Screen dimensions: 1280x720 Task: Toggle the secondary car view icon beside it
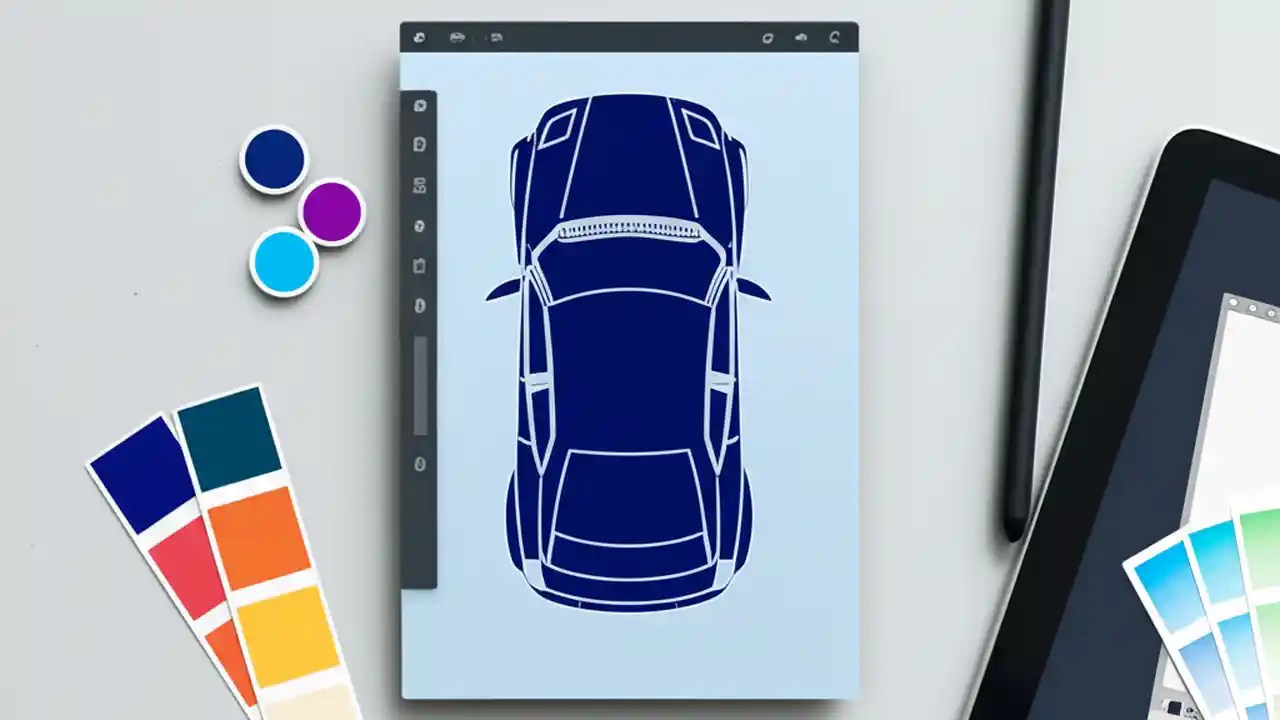point(497,36)
